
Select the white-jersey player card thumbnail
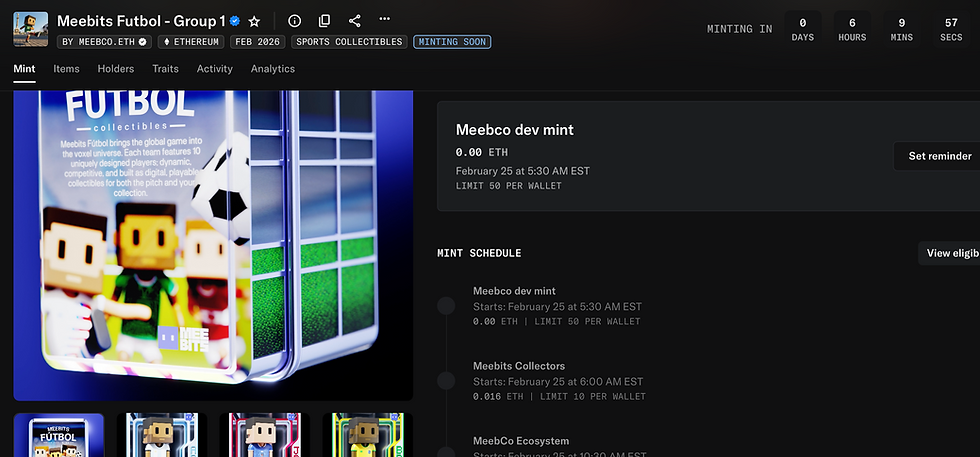click(x=162, y=435)
